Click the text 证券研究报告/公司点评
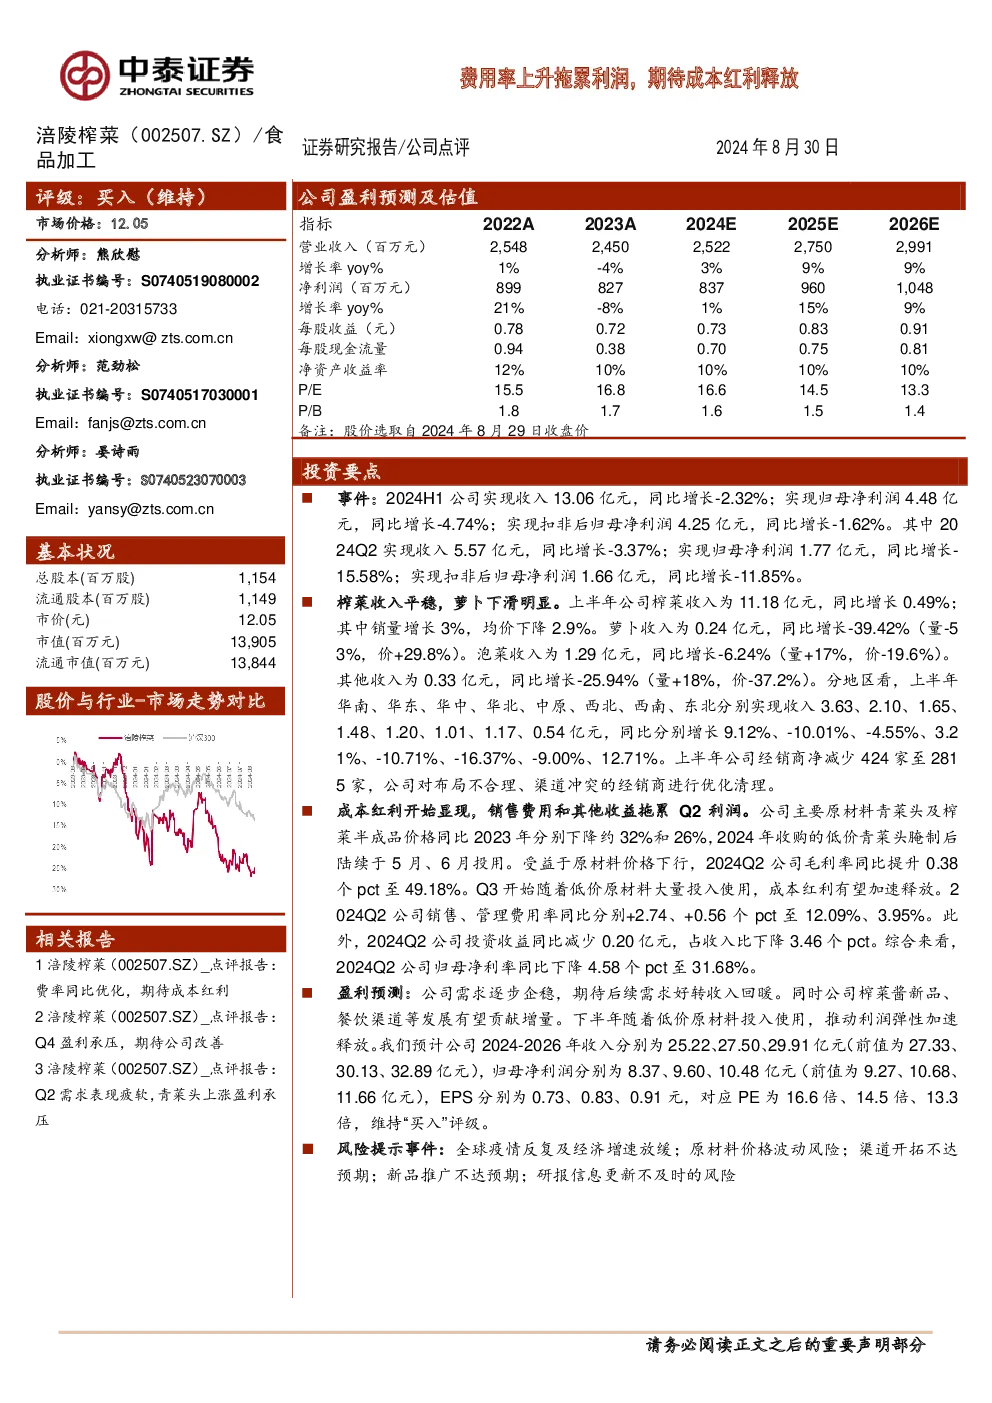Image resolution: width=992 pixels, height=1403 pixels. click(x=386, y=147)
